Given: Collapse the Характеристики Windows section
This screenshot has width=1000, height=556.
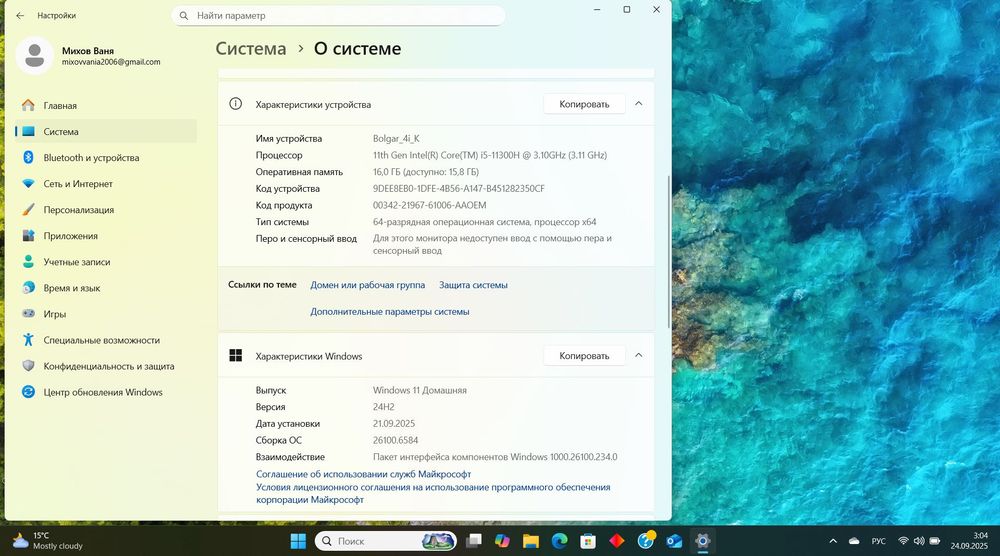Looking at the screenshot, I should (x=638, y=356).
